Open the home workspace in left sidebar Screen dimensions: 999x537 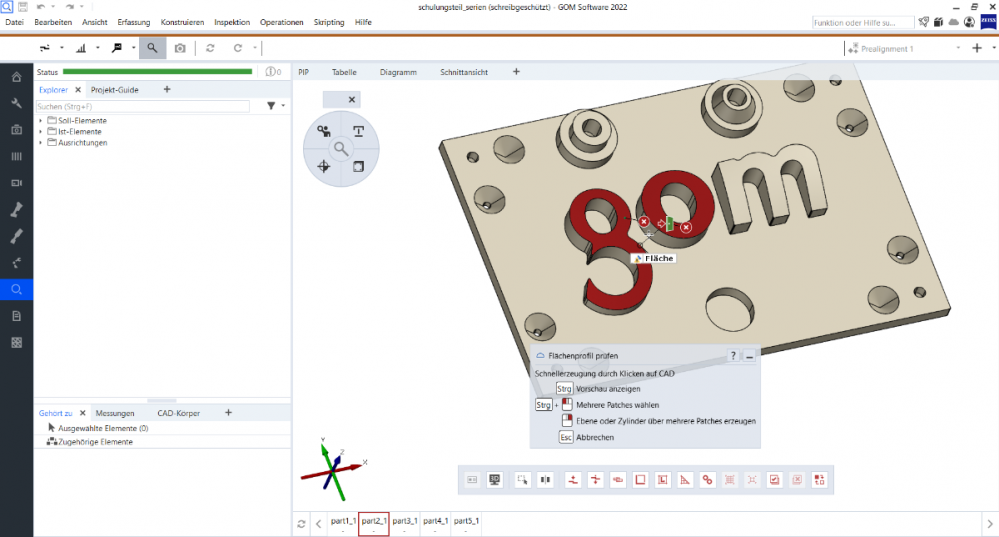tap(16, 77)
